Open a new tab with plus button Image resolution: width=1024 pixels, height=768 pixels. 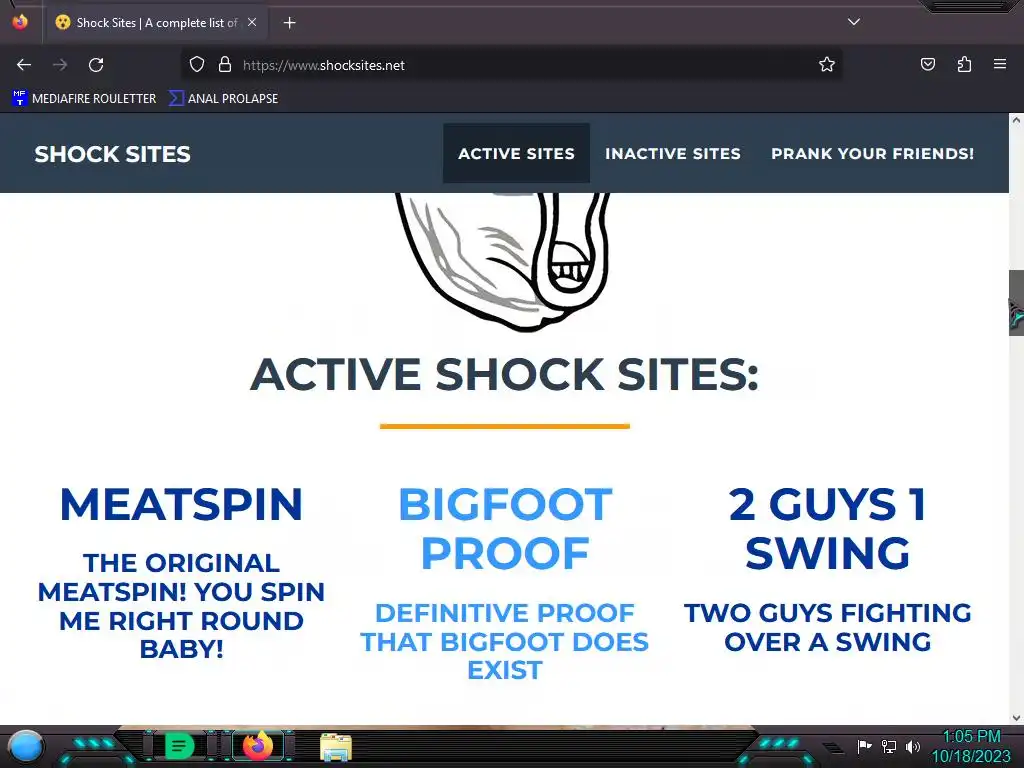pos(289,23)
